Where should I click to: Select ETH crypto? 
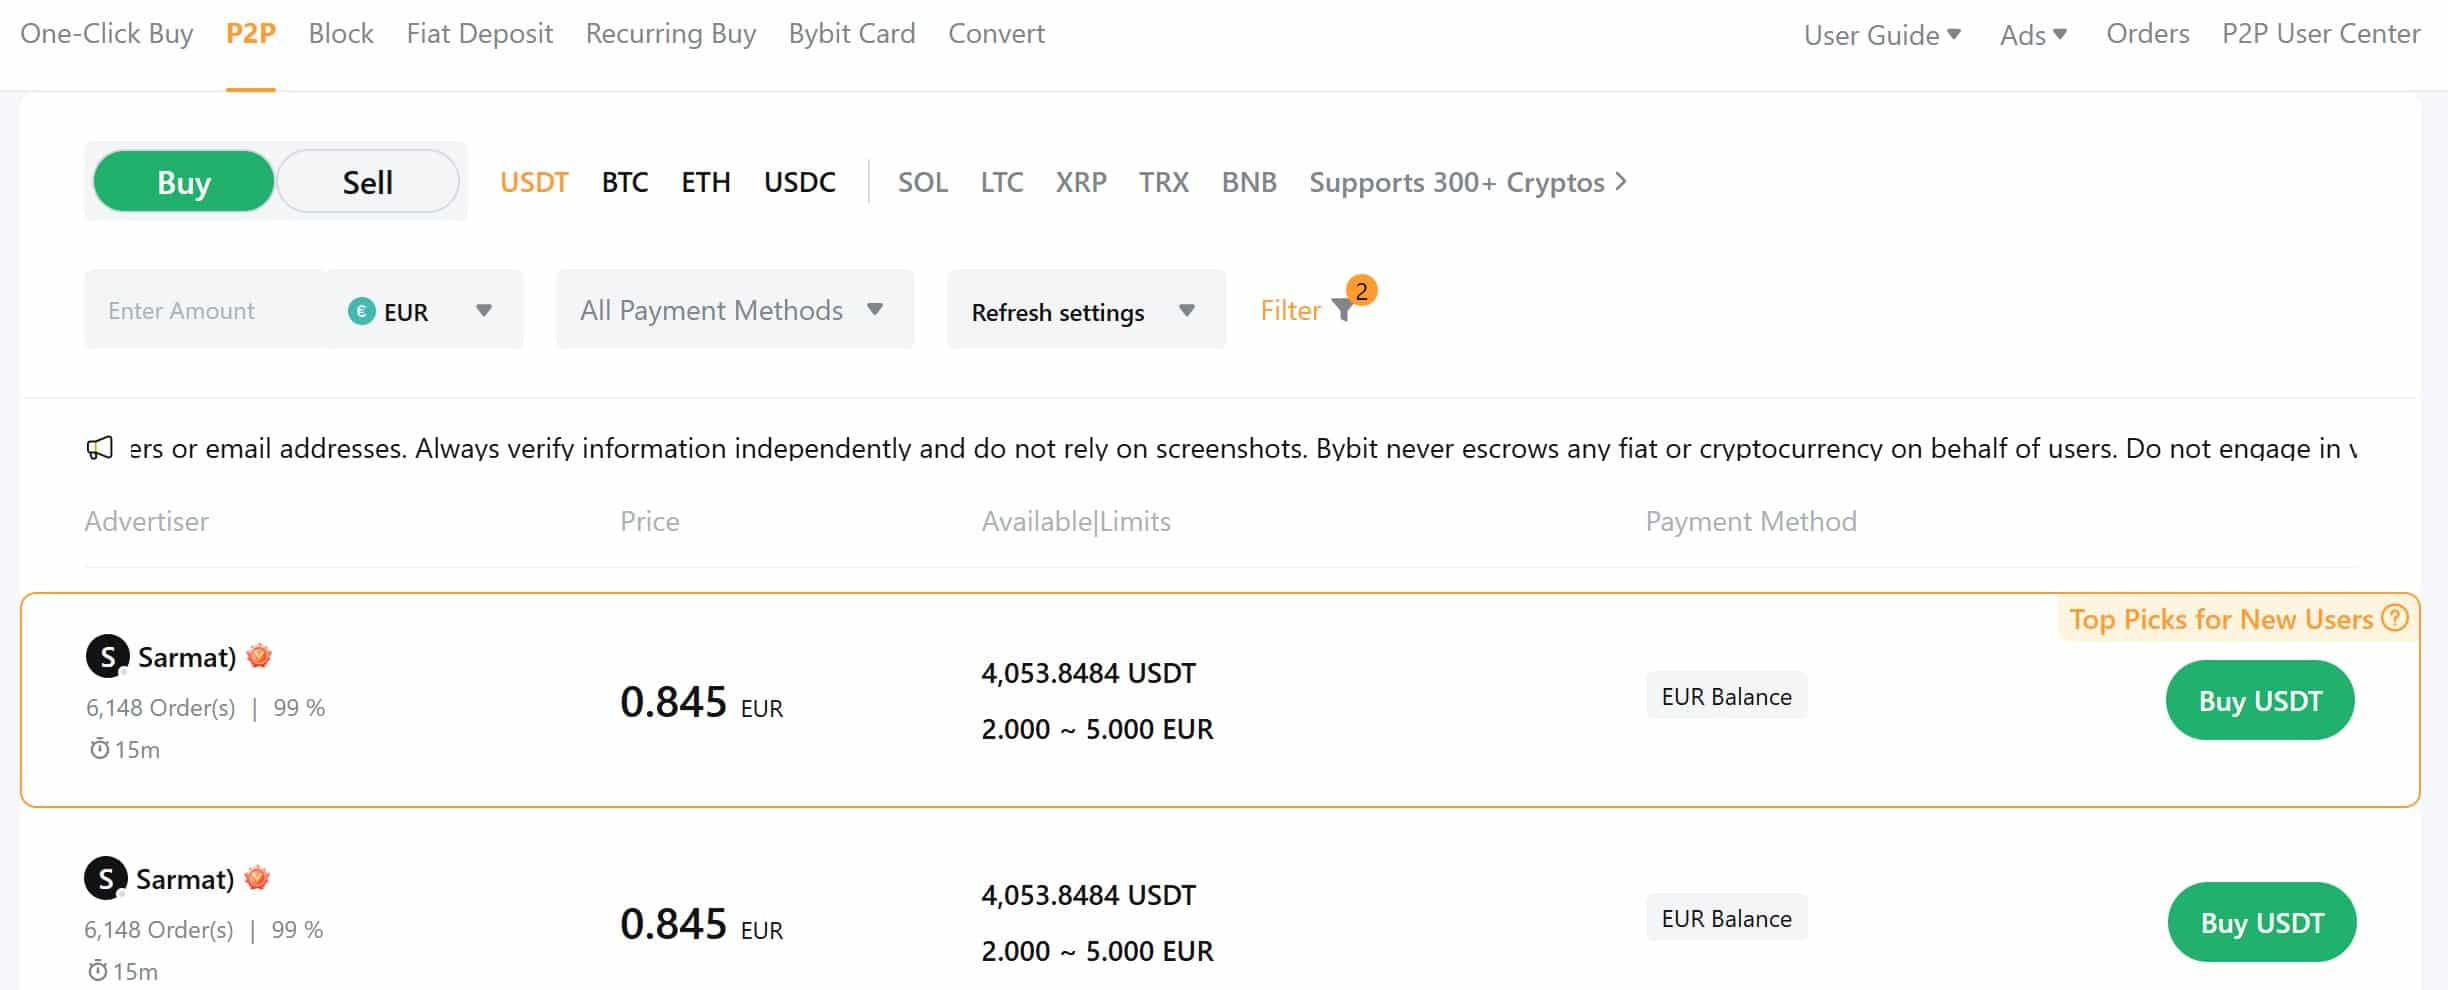pyautogui.click(x=706, y=182)
